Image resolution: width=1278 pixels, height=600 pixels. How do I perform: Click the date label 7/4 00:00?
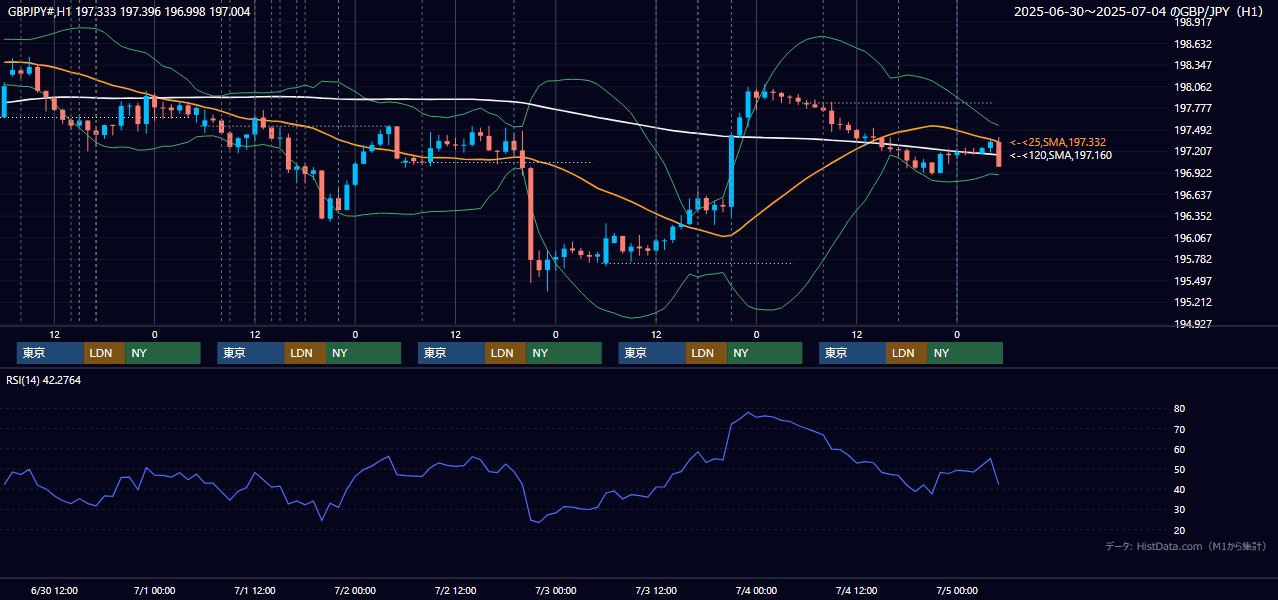pos(756,591)
